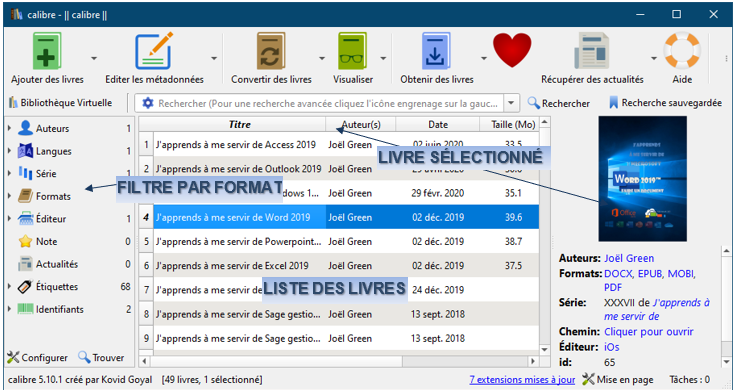Viewport: 734px width, 390px height.
Task: Click the Obtenir des livres icon
Action: [x=436, y=51]
